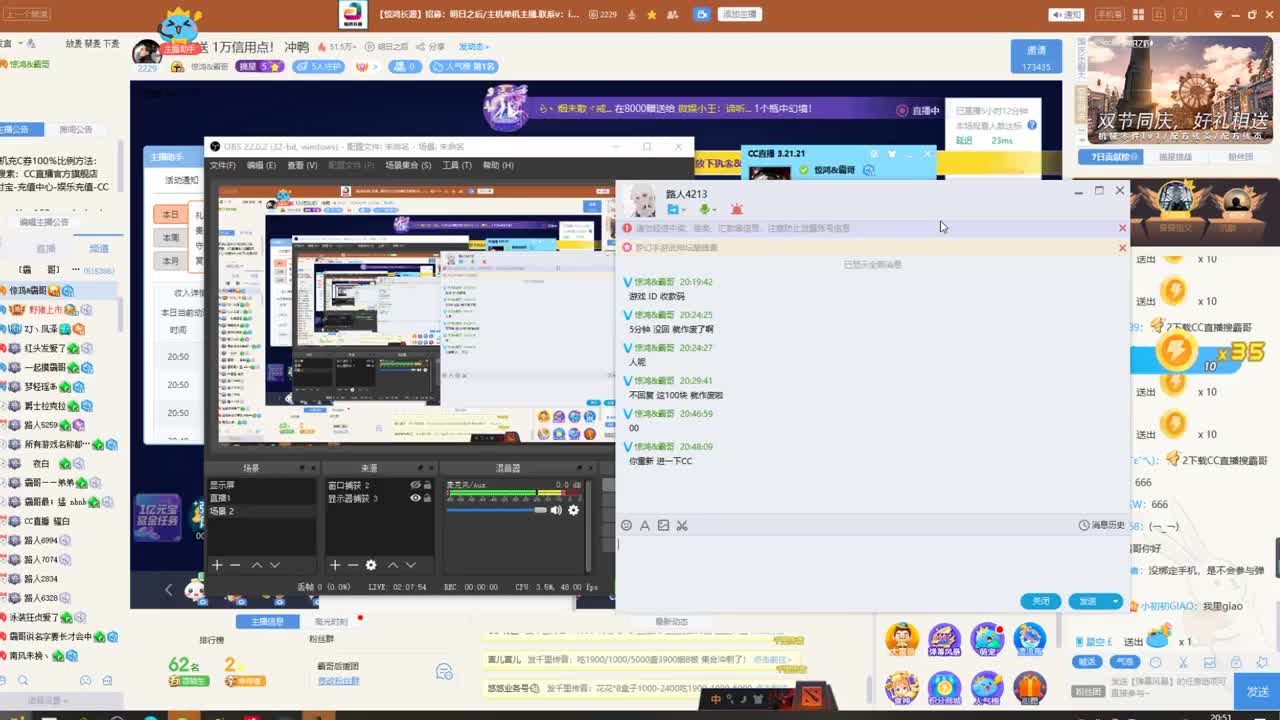Screen dimensions: 1280x720
Task: Click large blue 发送 button in room chat
Action: [1257, 691]
